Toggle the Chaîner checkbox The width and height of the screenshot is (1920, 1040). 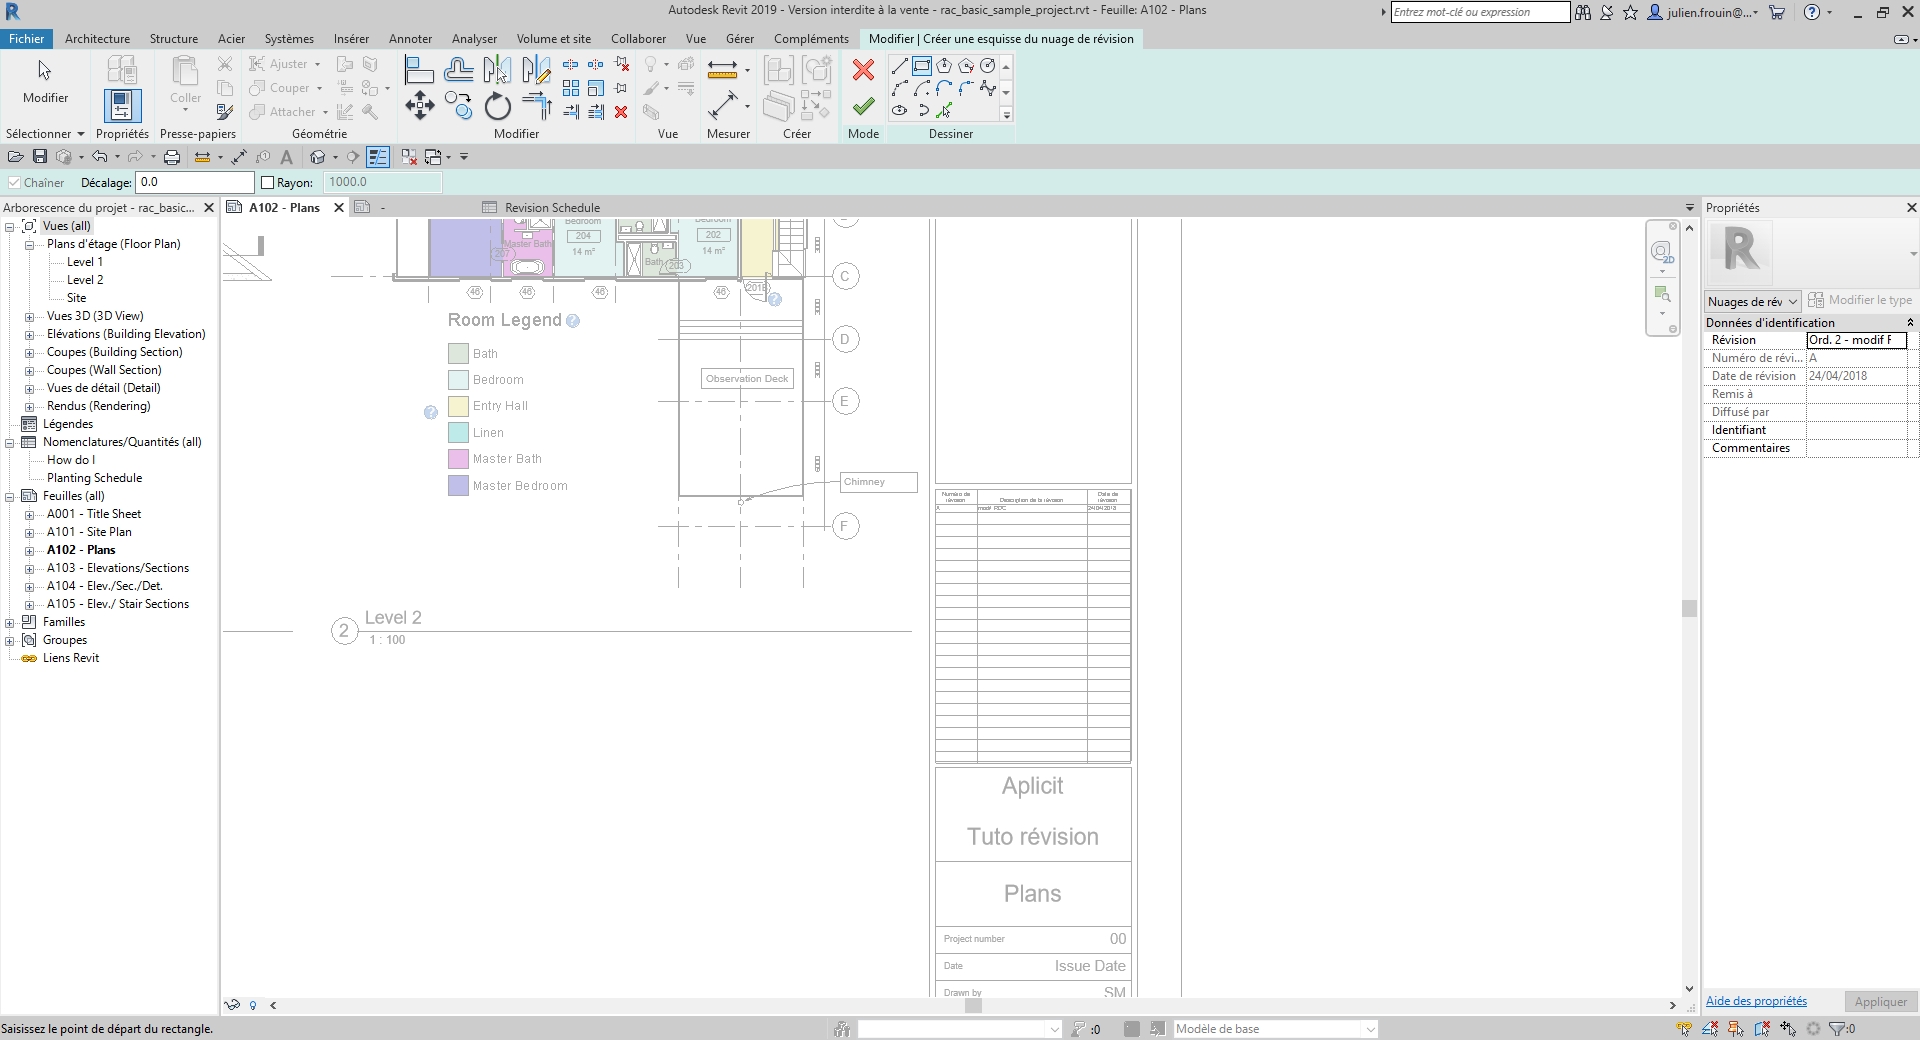(x=14, y=183)
